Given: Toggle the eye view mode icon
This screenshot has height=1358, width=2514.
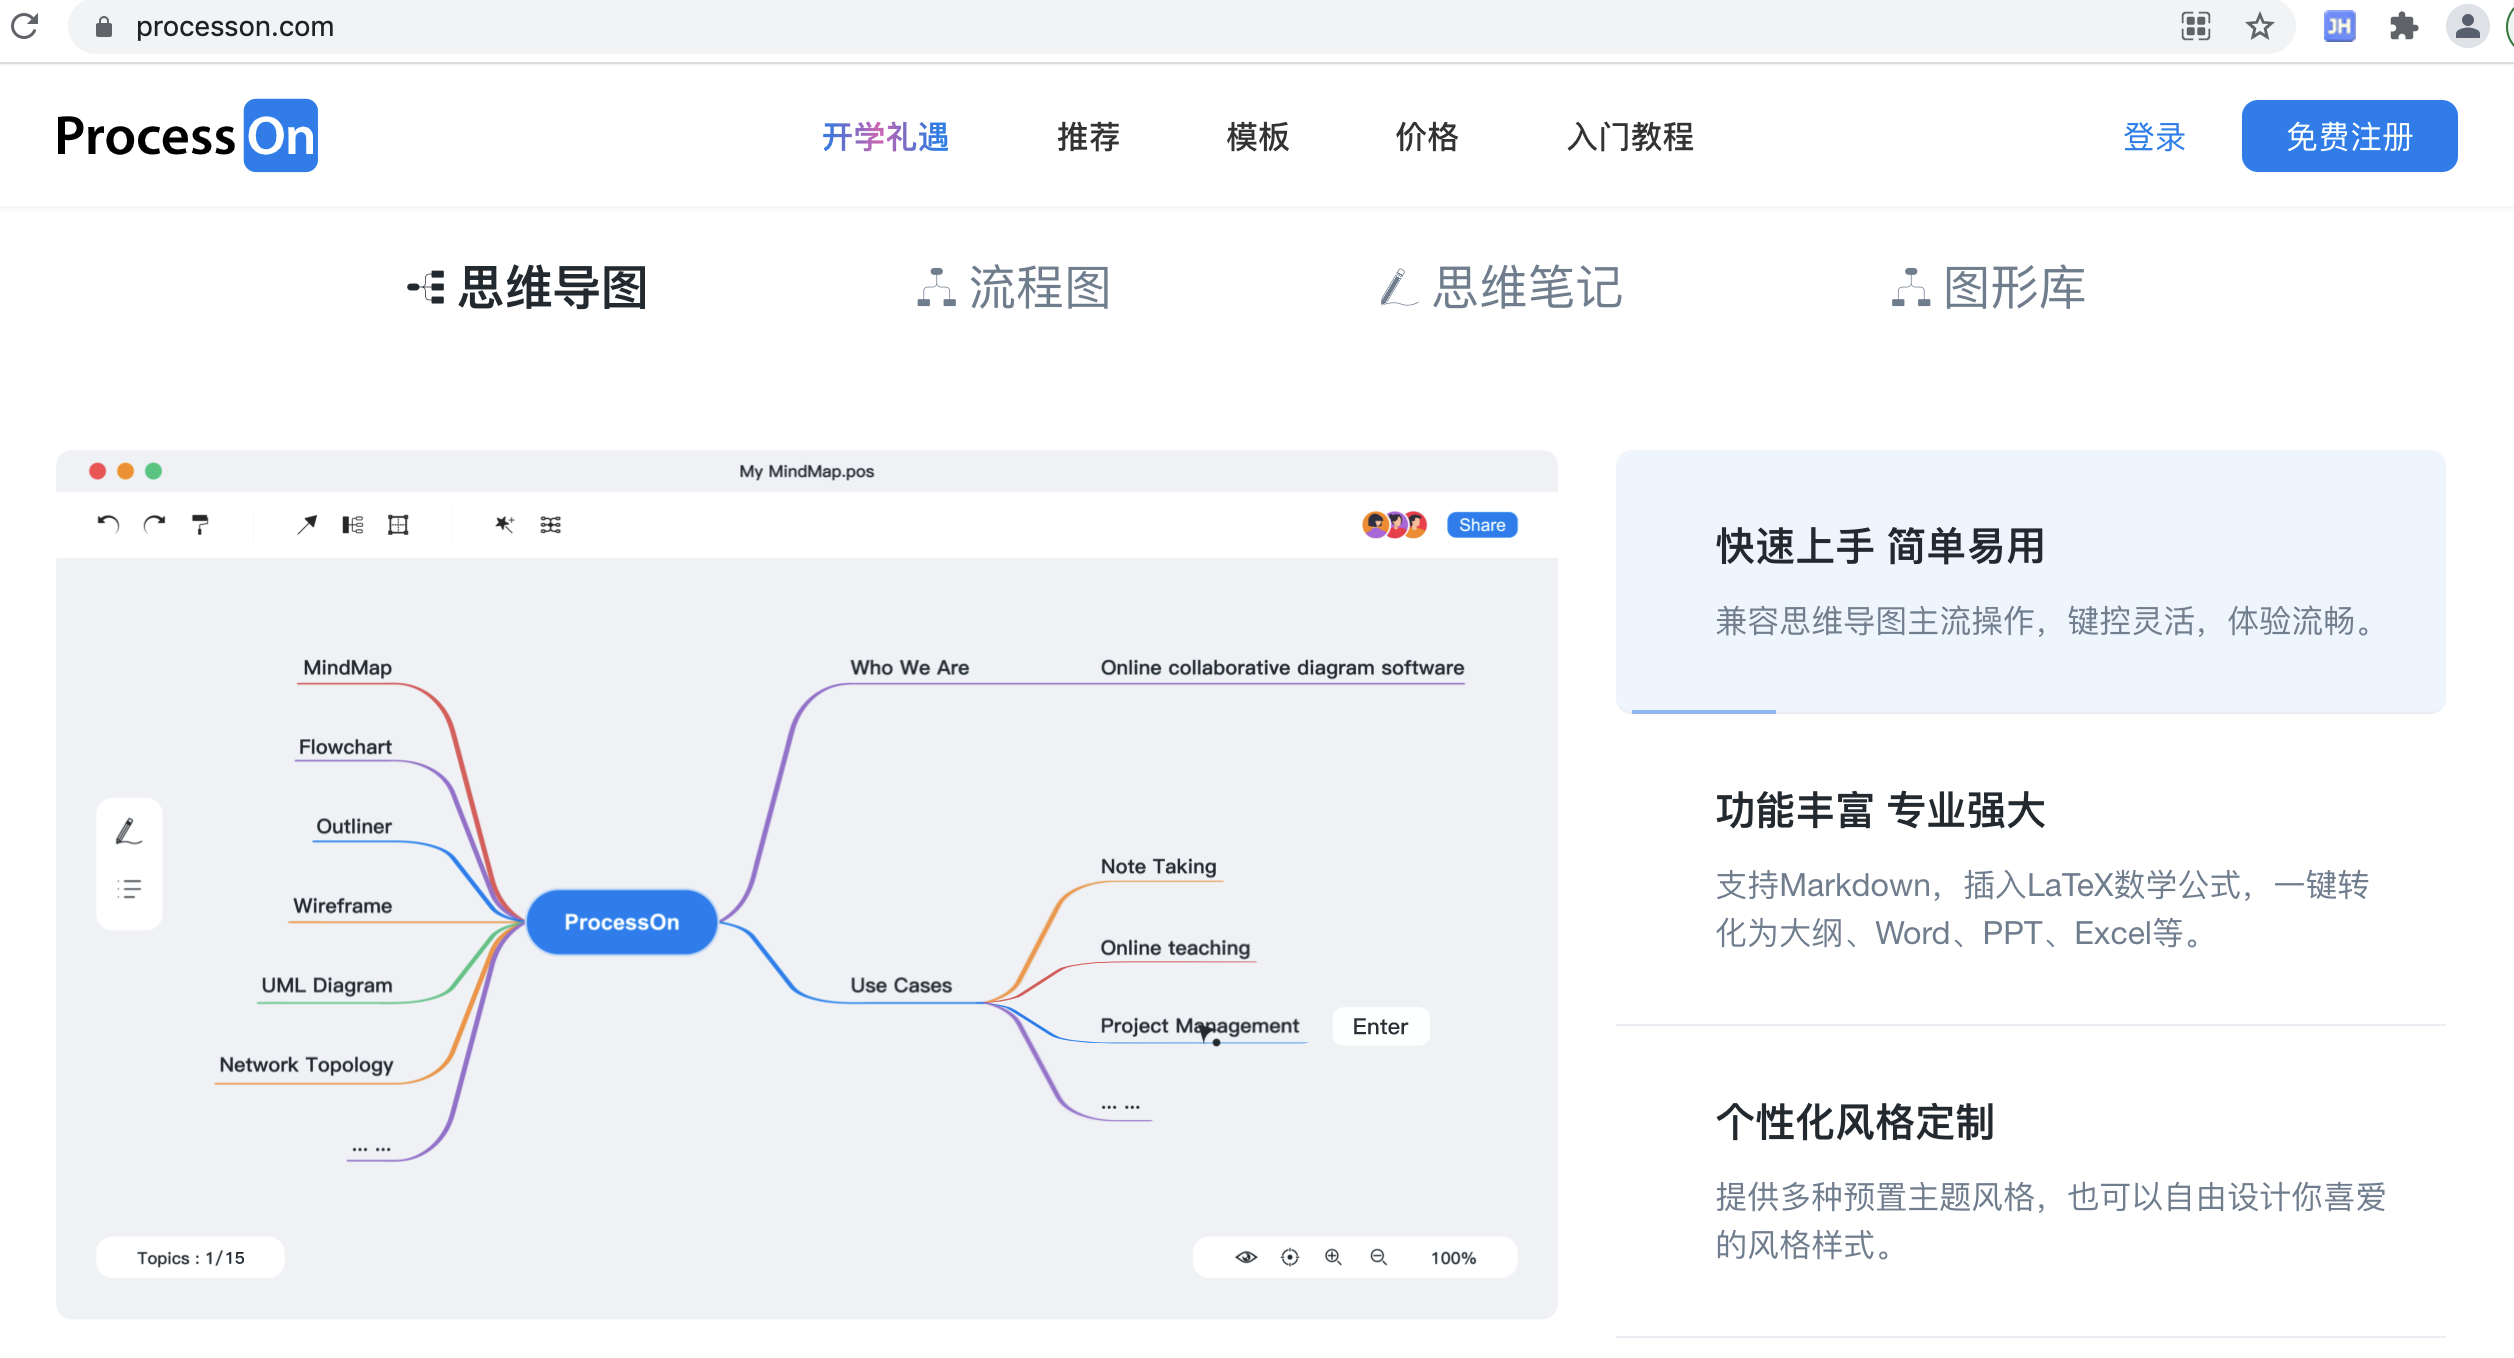Looking at the screenshot, I should click(x=1246, y=1257).
